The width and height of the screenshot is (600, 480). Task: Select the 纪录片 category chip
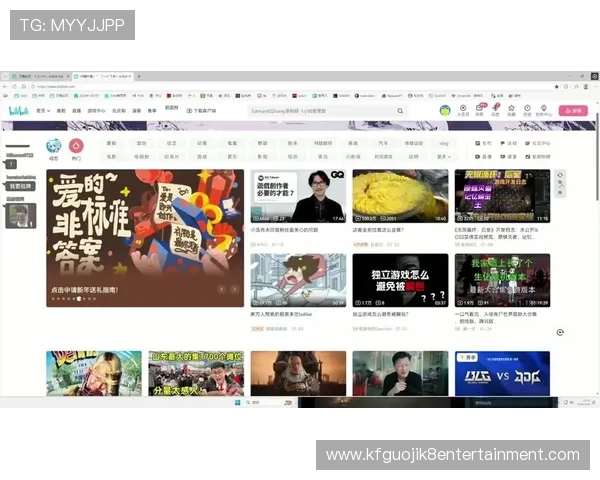(171, 157)
